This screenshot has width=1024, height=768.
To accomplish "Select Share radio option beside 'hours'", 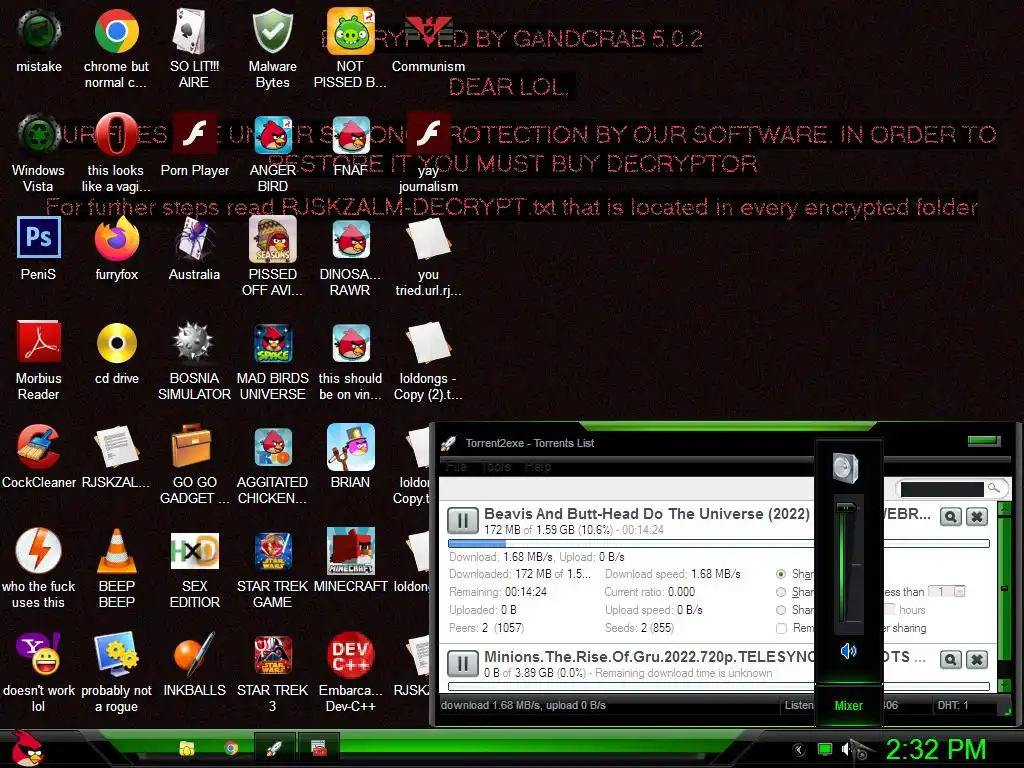I will click(780, 610).
